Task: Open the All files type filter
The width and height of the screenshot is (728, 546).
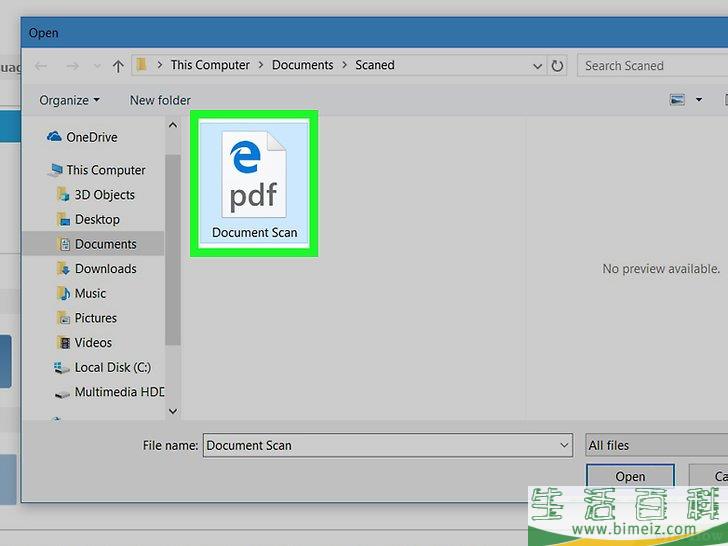Action: (x=656, y=445)
